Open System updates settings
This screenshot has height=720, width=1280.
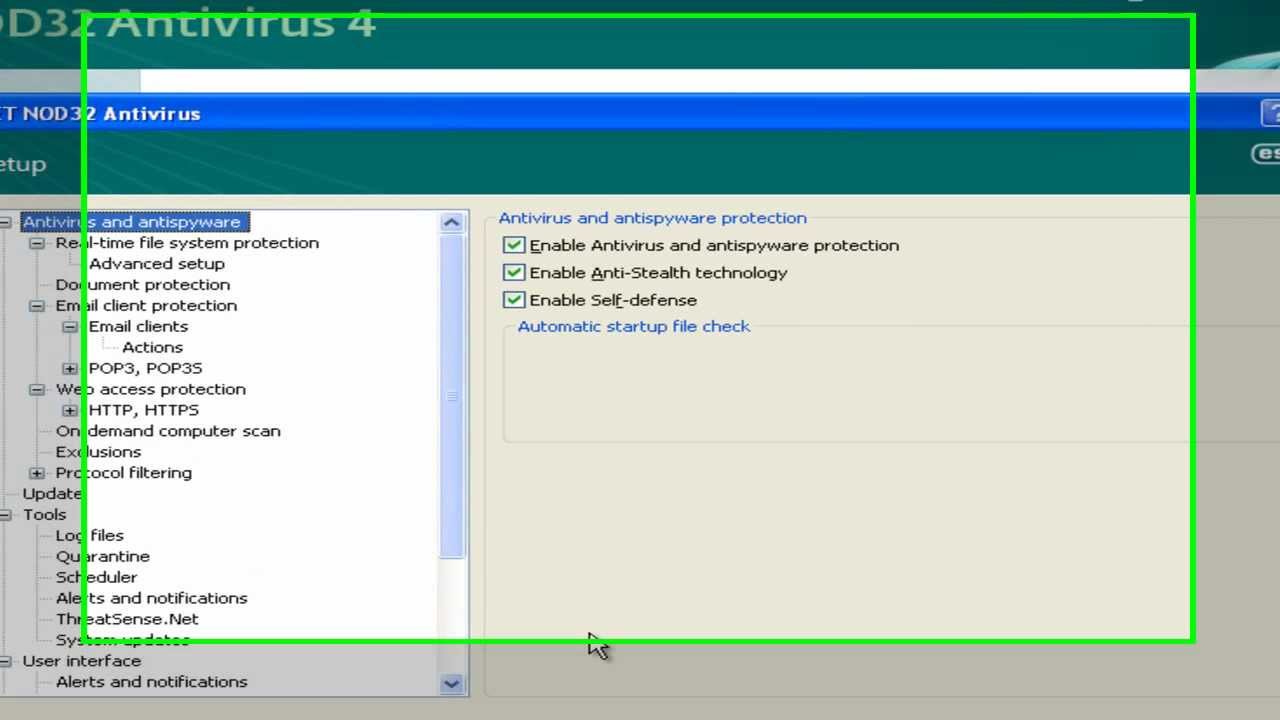click(122, 640)
